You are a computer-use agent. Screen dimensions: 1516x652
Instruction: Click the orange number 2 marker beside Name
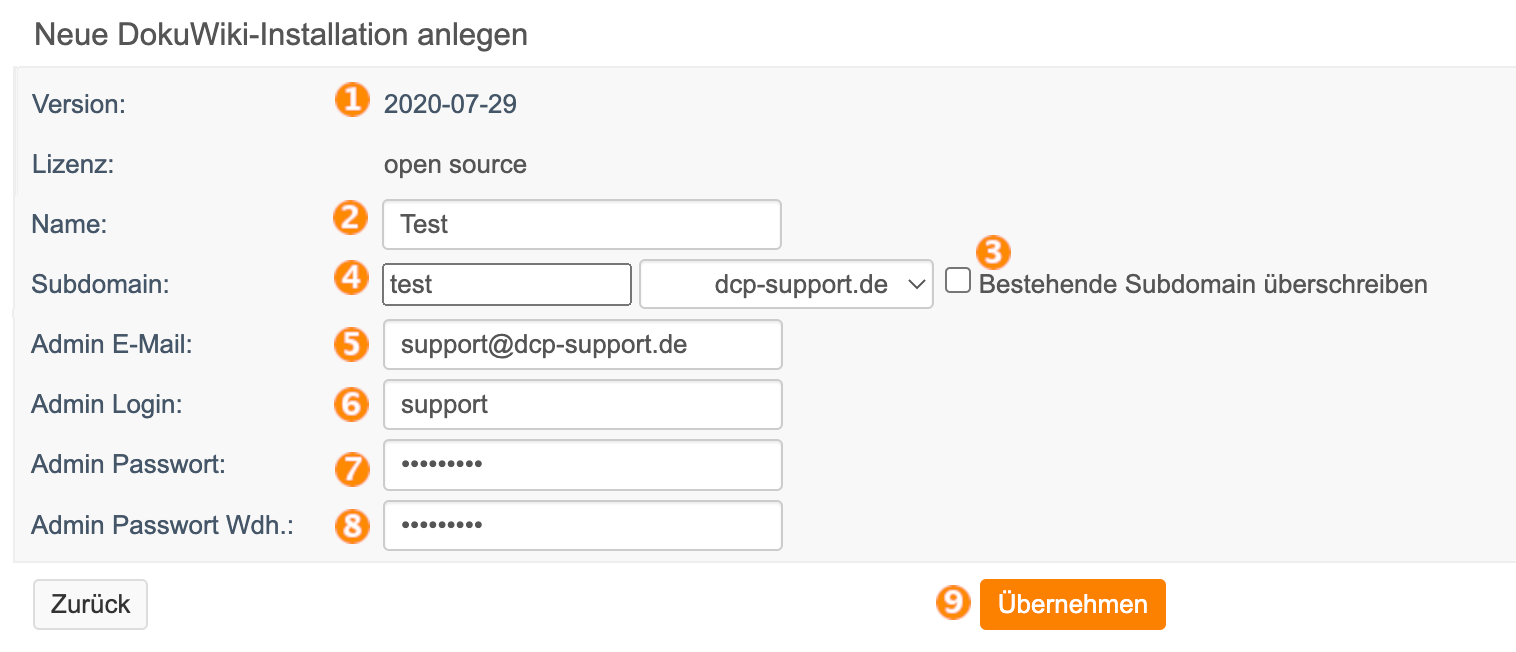(351, 218)
